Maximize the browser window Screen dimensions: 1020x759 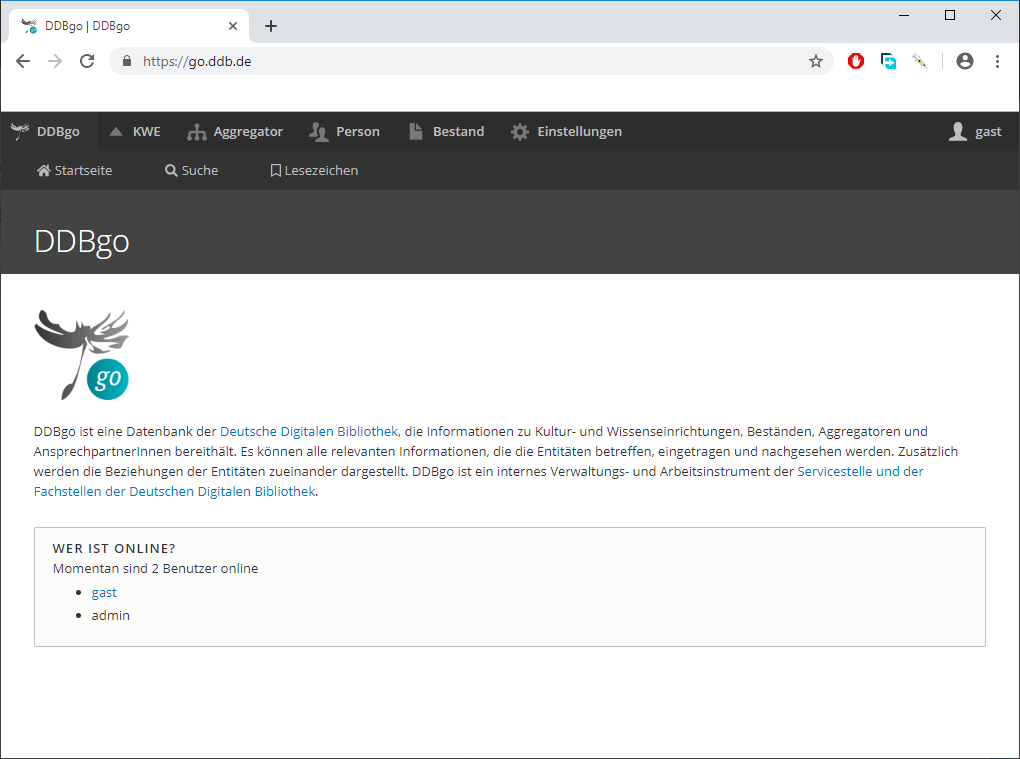pyautogui.click(x=950, y=15)
